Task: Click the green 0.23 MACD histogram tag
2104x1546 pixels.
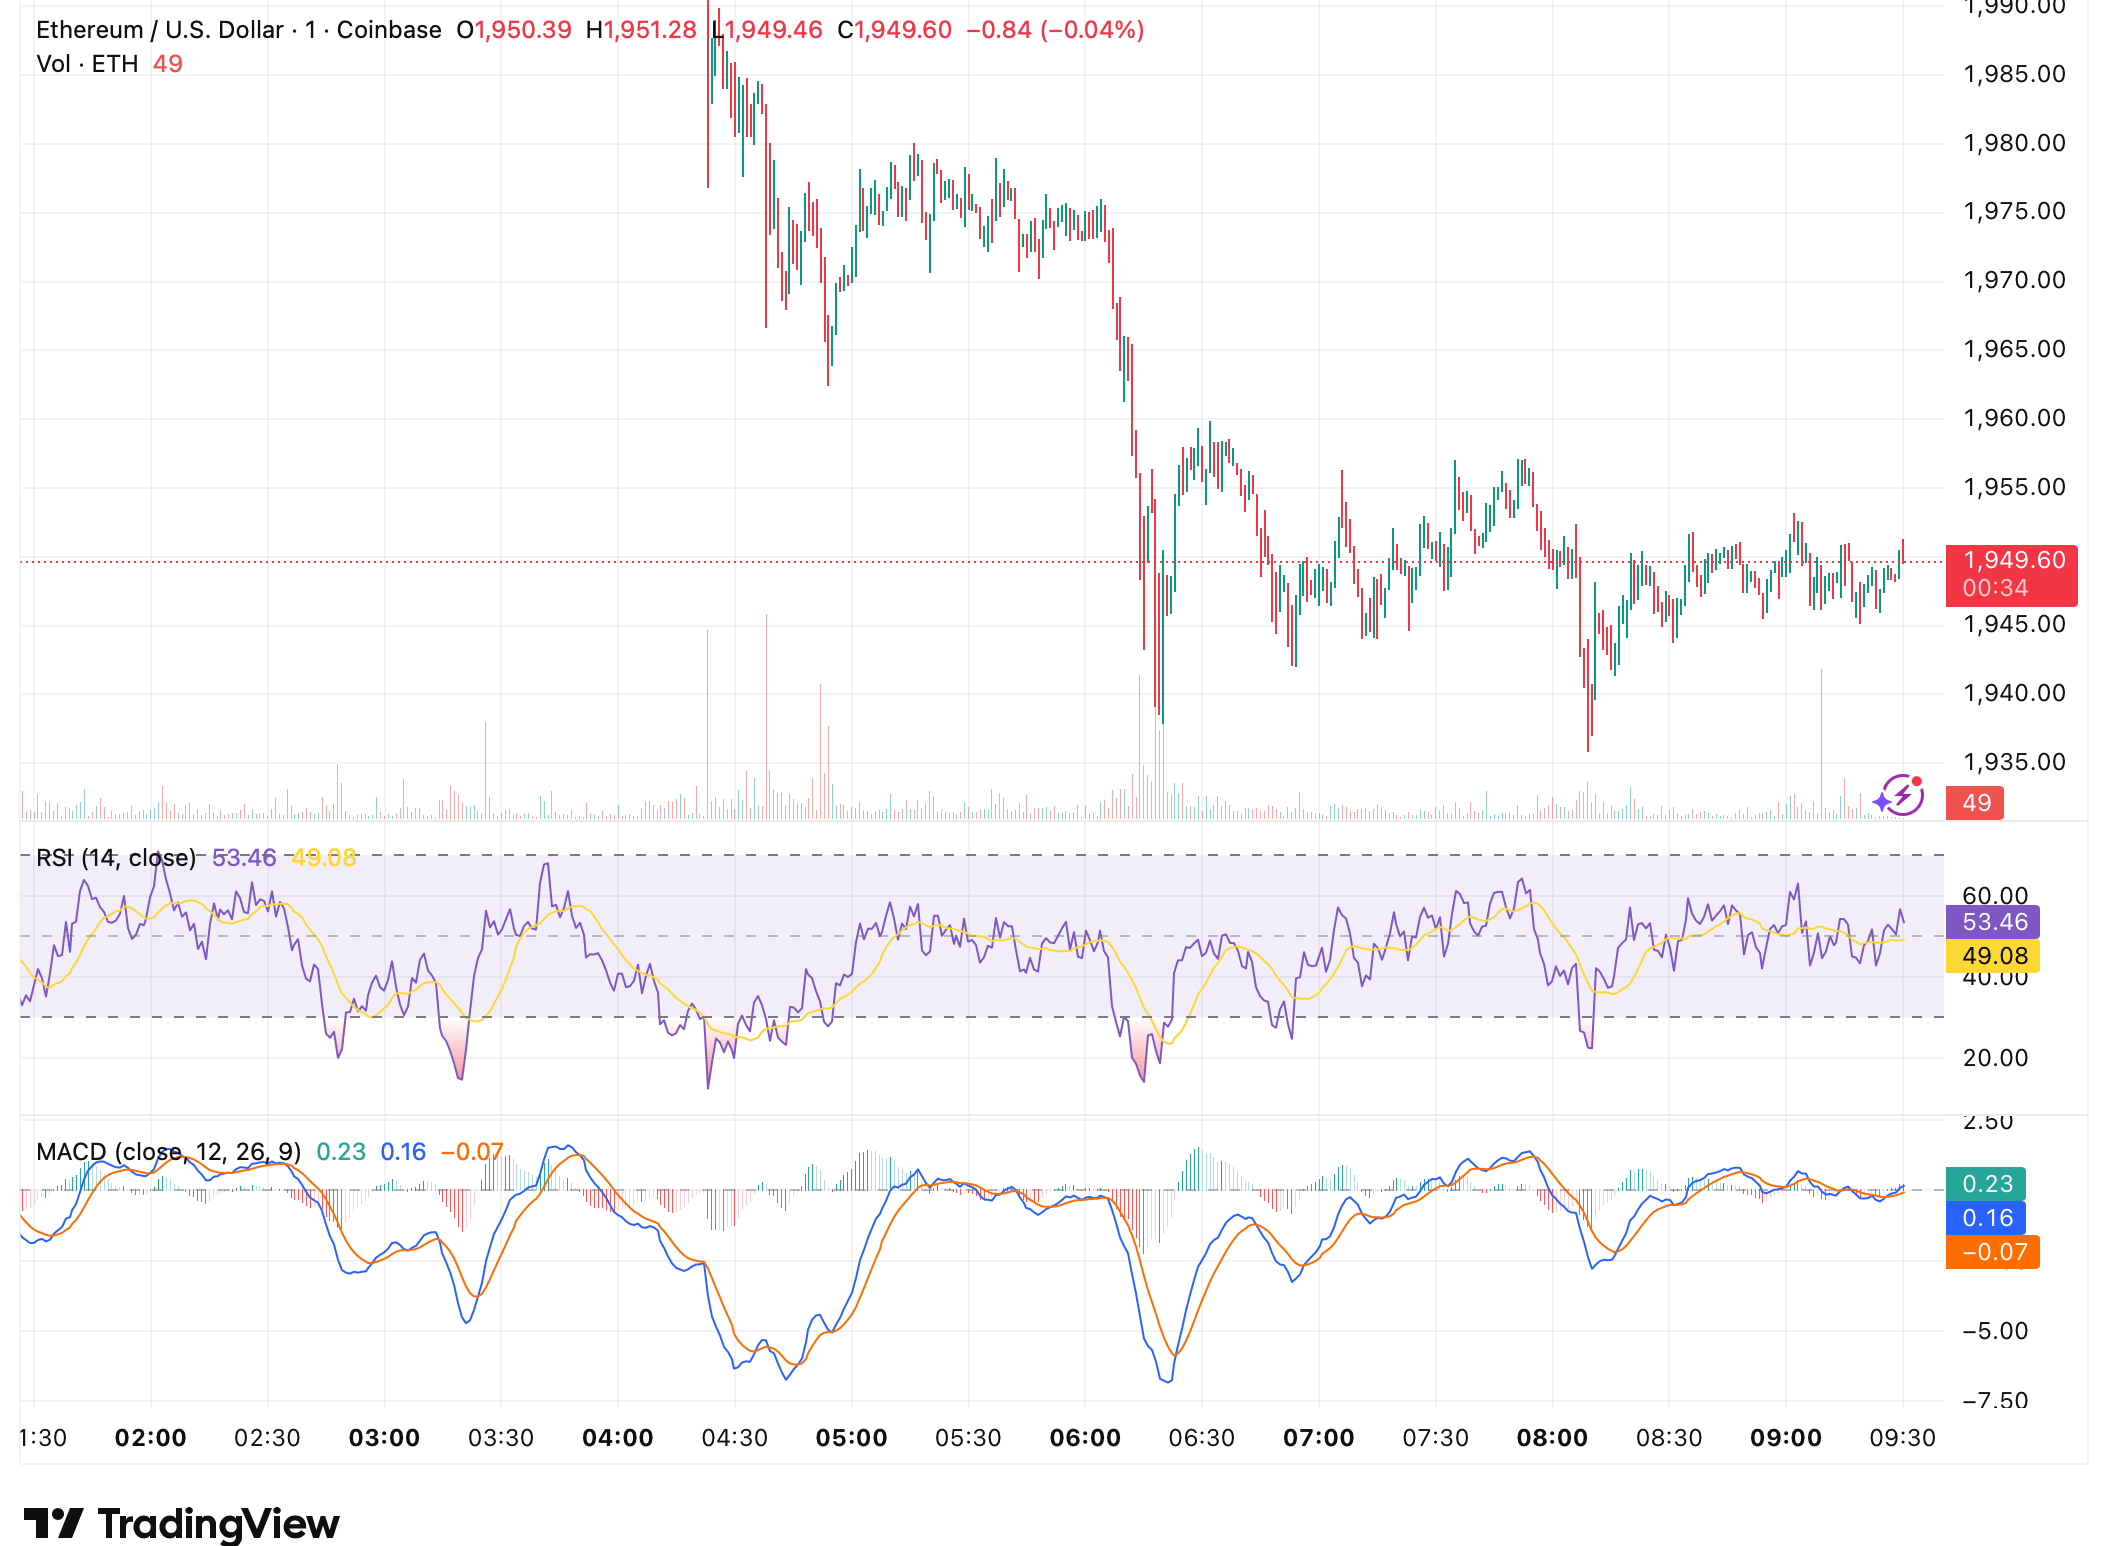Action: point(1986,1184)
